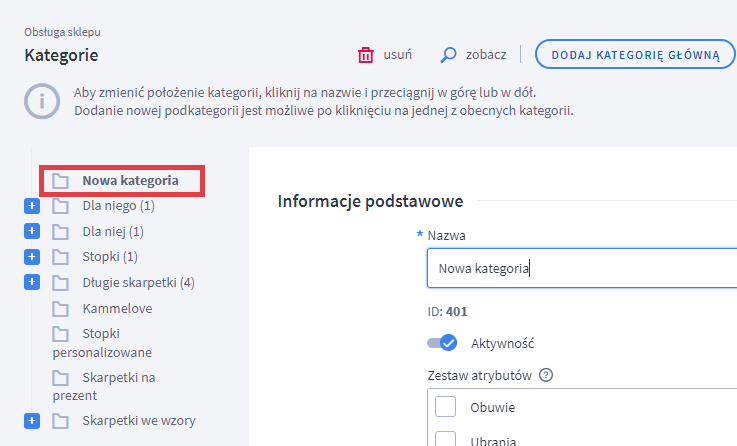Click the Kategorie page title
Viewport: 737px width, 446px height.
point(61,55)
